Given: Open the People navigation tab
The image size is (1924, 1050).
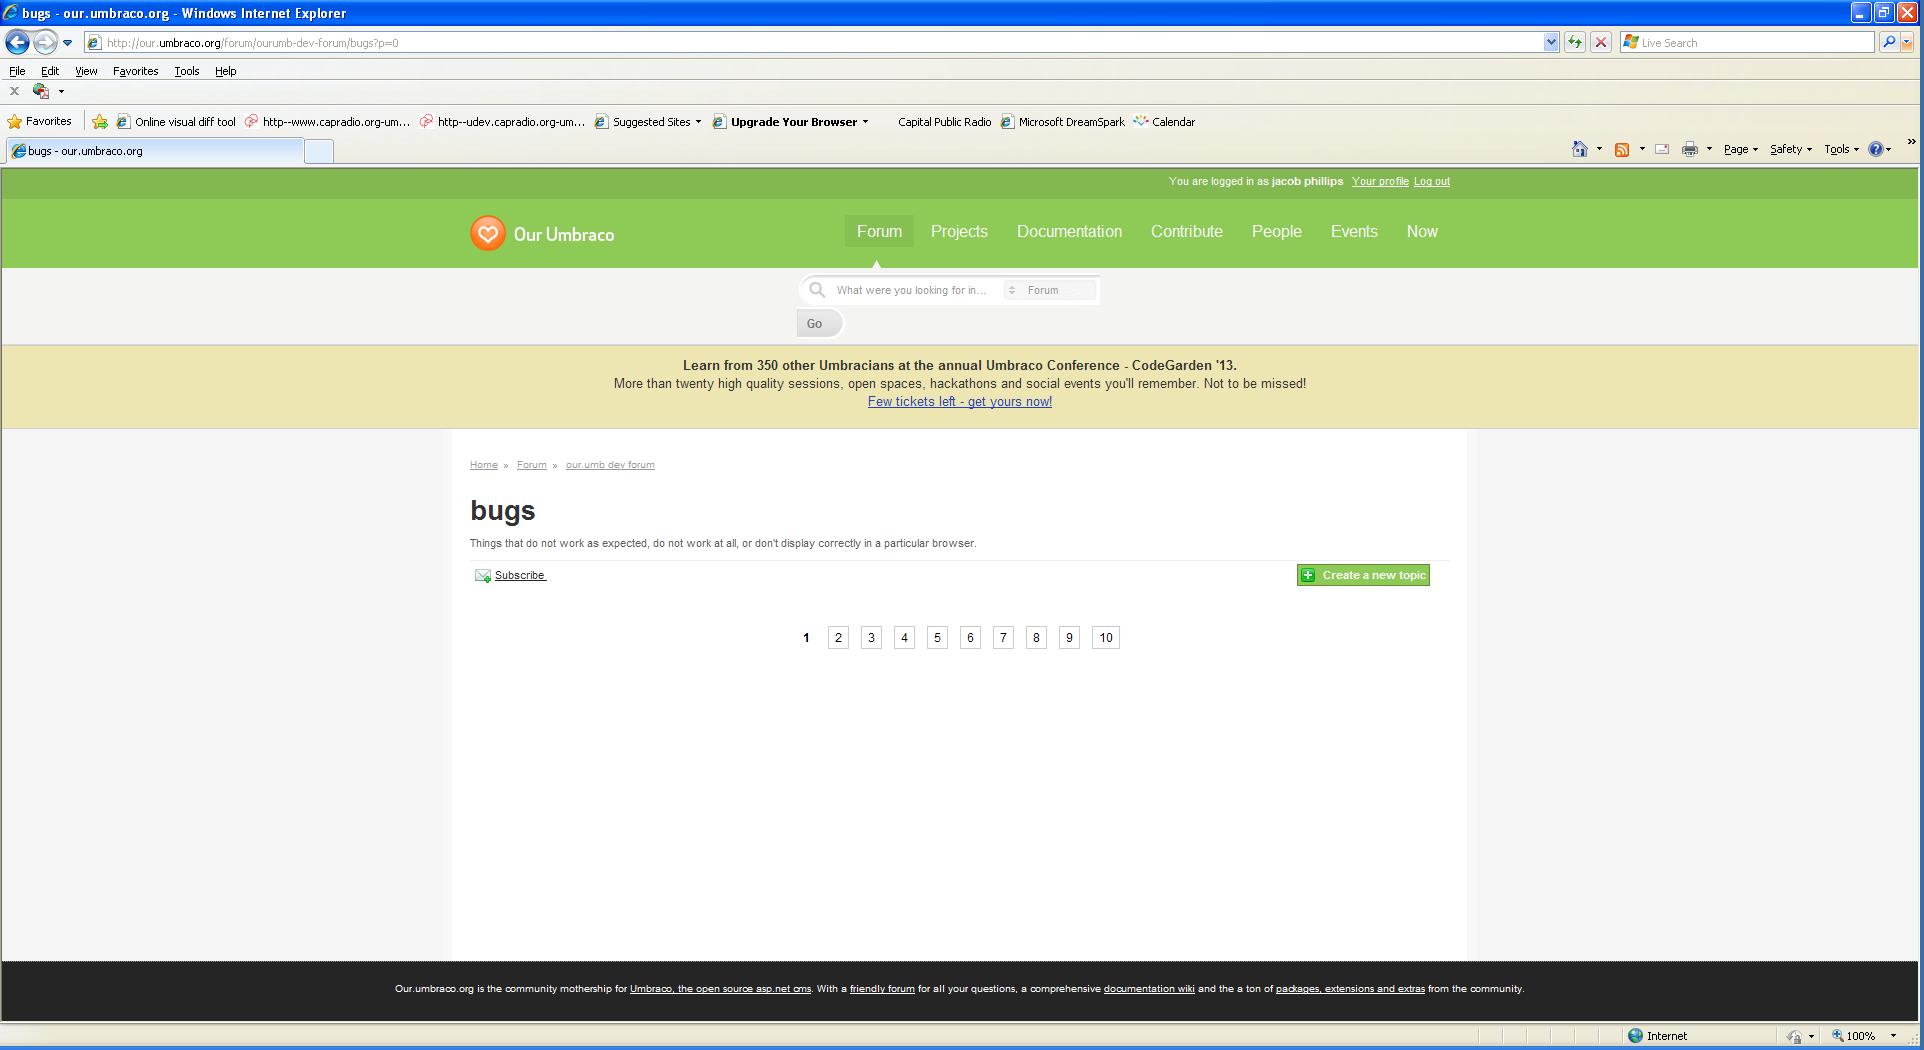Looking at the screenshot, I should 1276,231.
